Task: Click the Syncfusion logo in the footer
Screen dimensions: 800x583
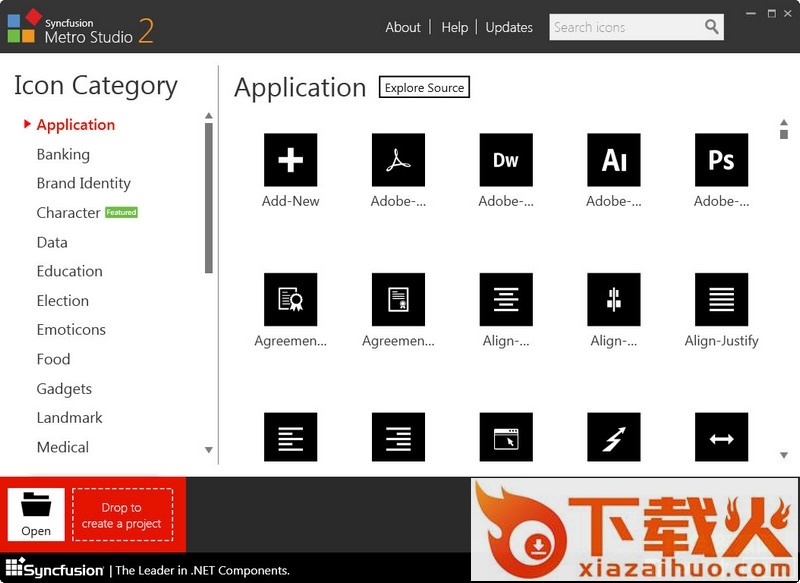Action: 55,569
